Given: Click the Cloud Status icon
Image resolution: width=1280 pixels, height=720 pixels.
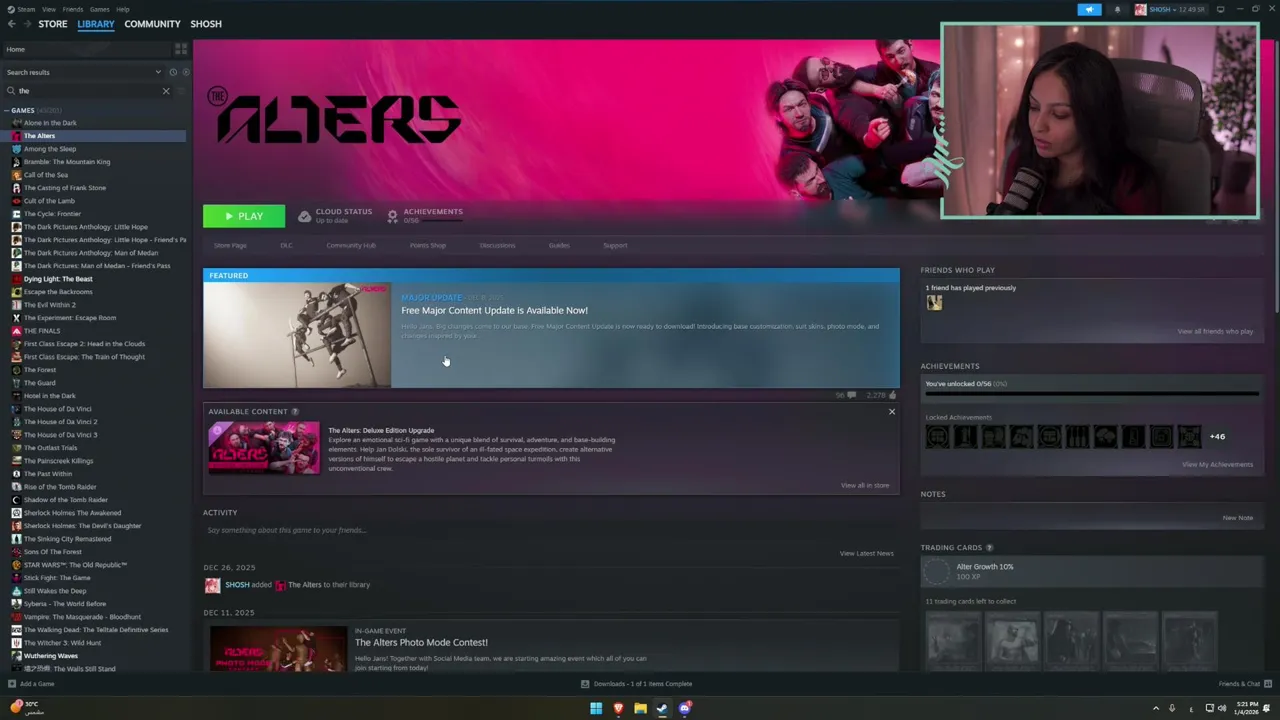Looking at the screenshot, I should click(304, 216).
